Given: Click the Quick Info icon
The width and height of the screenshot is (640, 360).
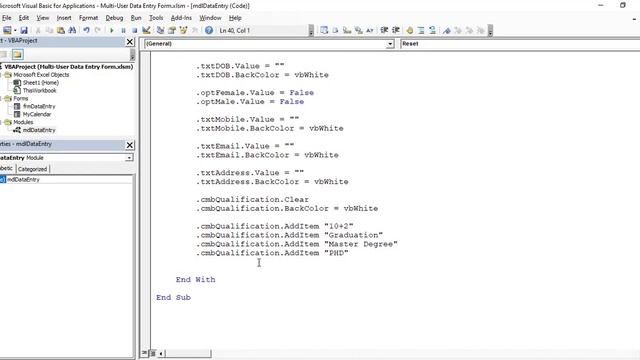Looking at the screenshot, I should tap(347, 30).
